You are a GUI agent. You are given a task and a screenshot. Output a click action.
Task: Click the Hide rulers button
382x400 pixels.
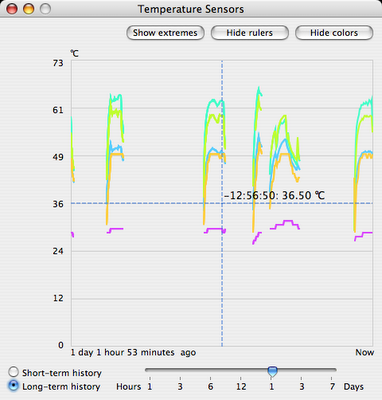click(250, 33)
